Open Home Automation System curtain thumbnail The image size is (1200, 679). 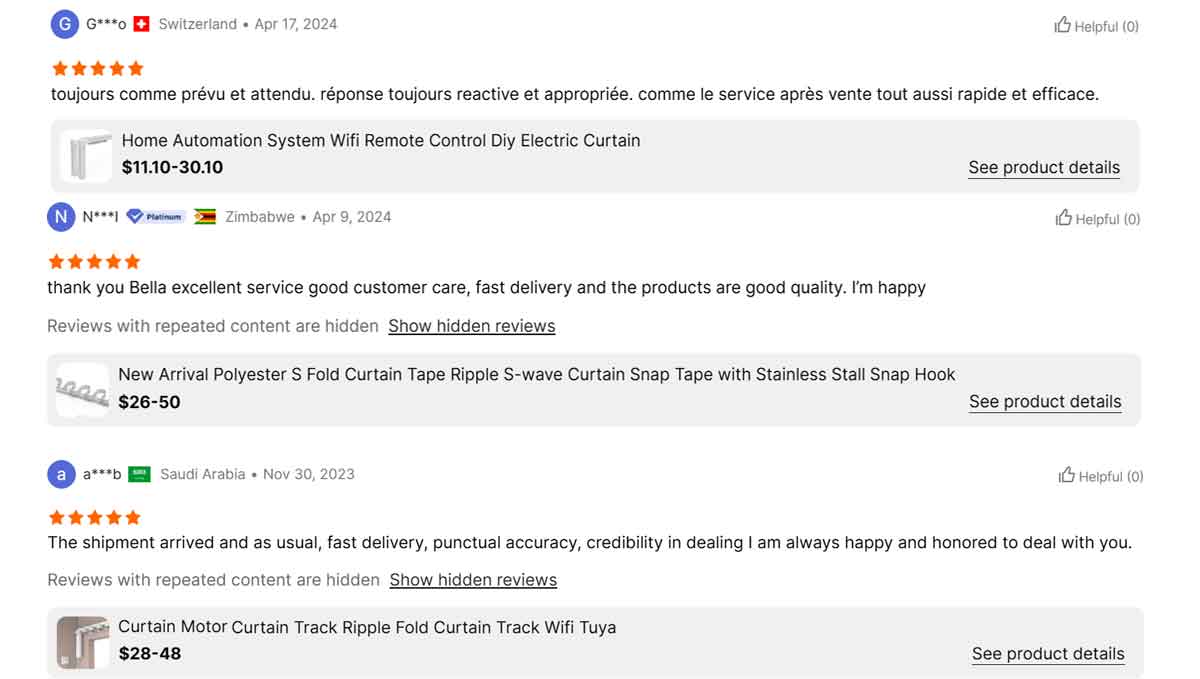point(86,156)
